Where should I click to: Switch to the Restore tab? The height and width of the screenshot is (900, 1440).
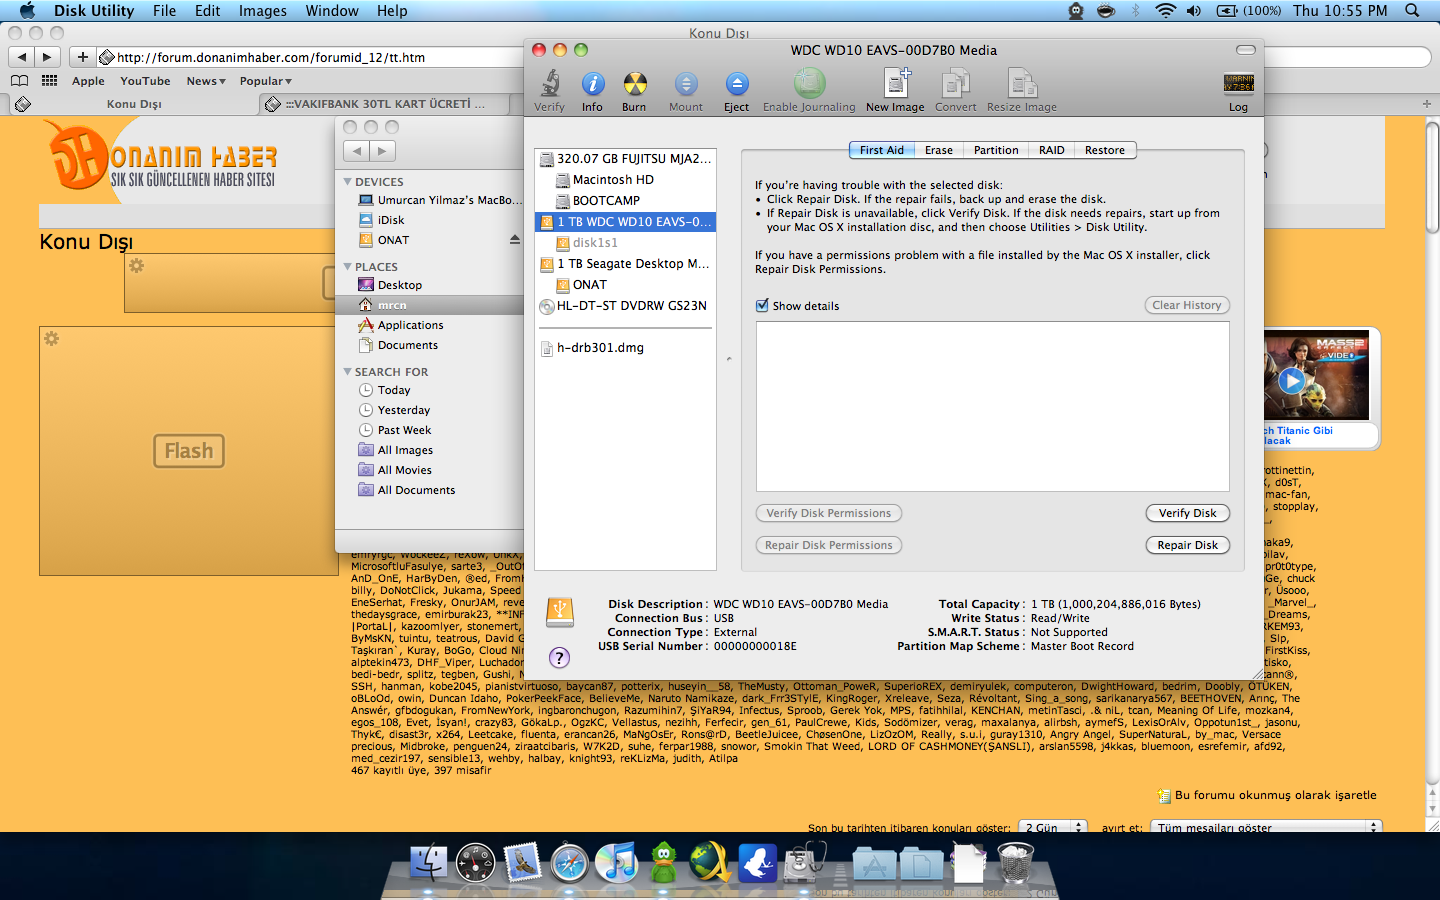(1105, 150)
